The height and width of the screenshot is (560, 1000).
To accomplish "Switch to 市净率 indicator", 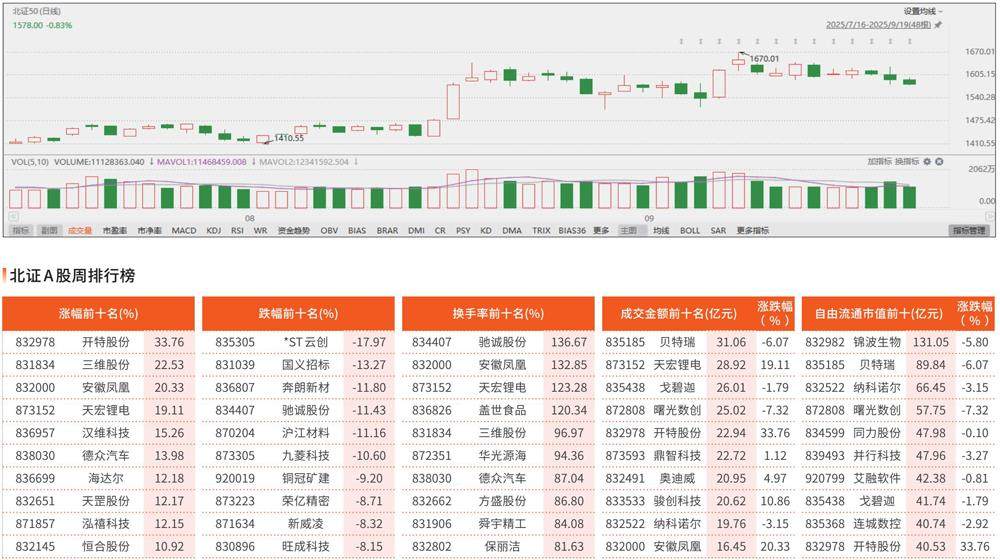I will (x=149, y=230).
